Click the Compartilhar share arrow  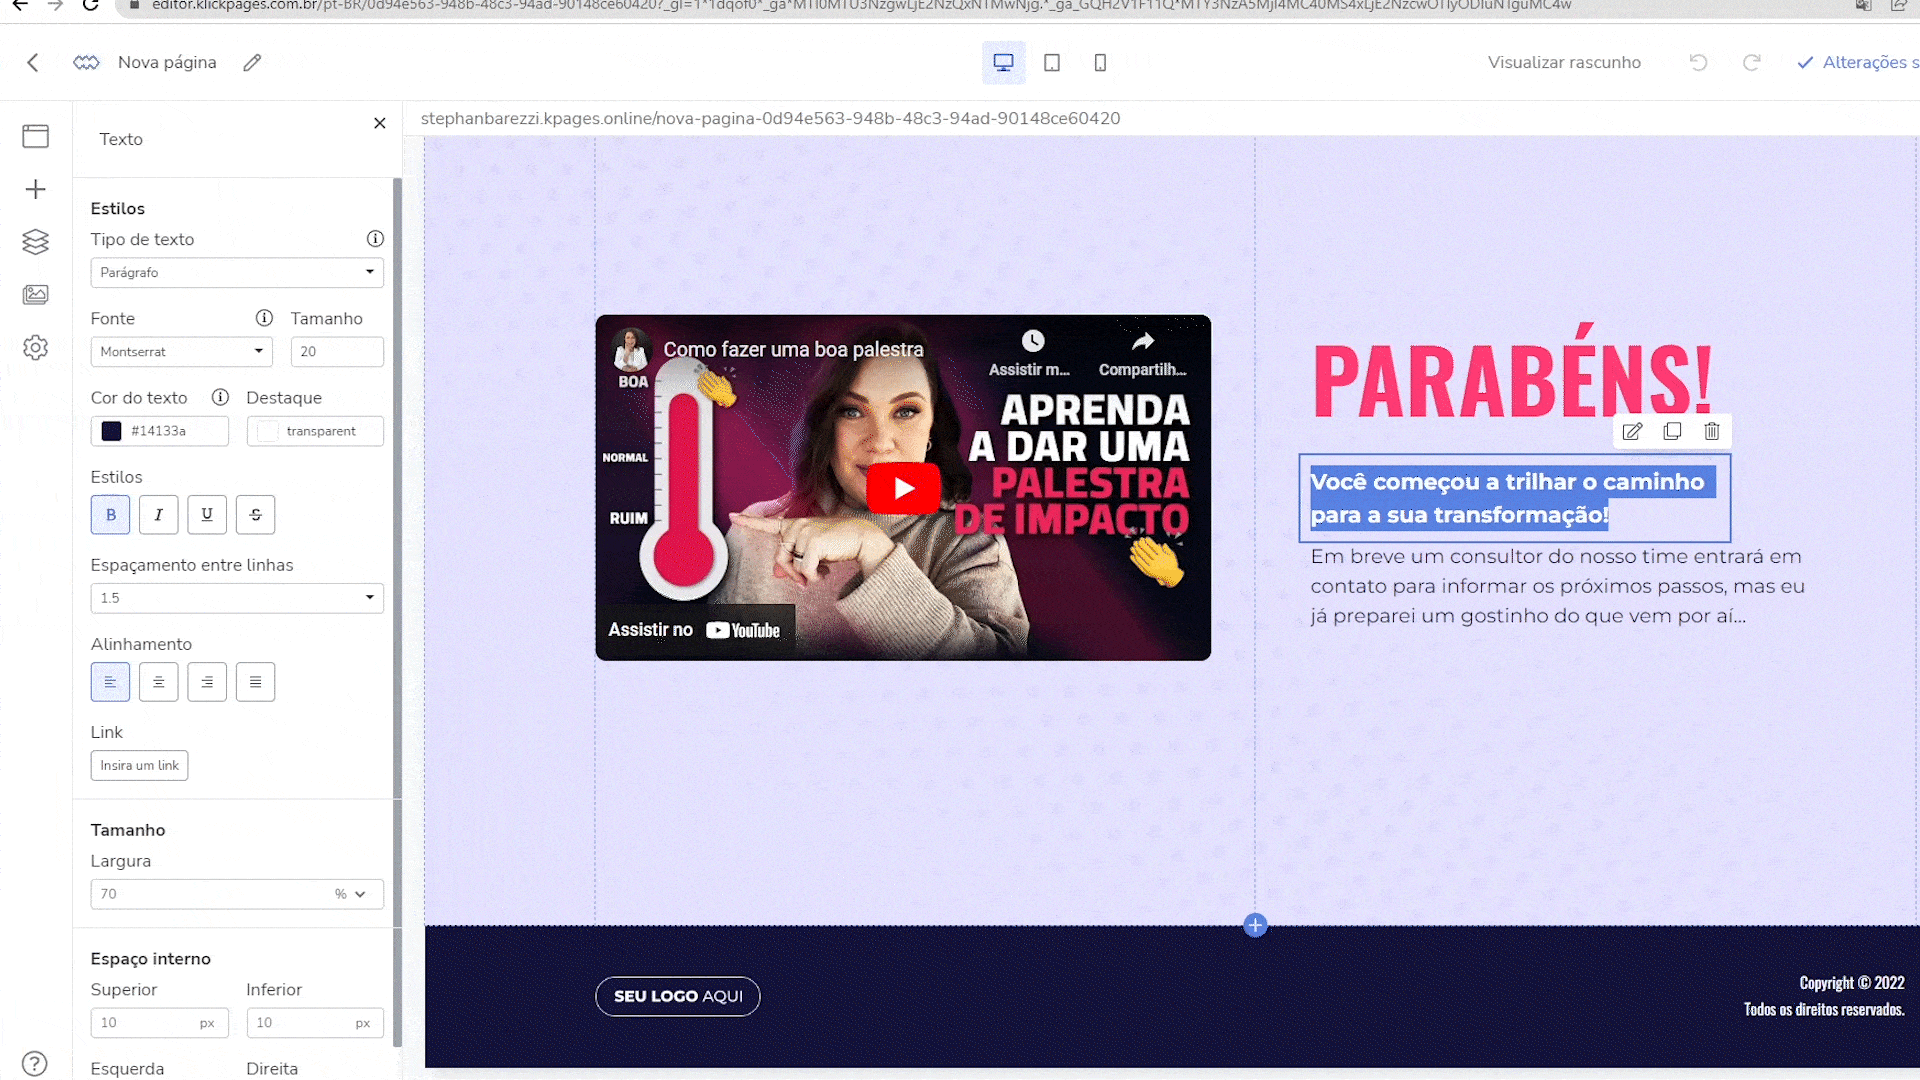coord(1143,342)
